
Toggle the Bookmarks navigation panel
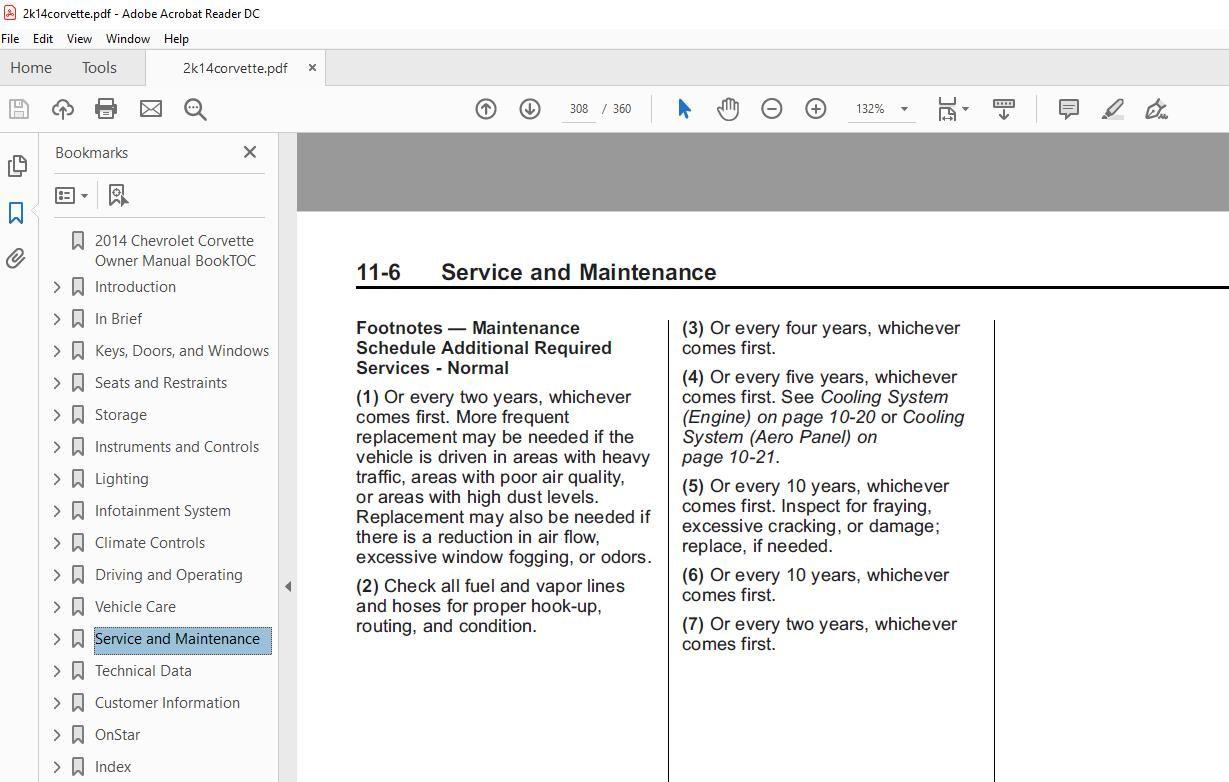point(16,212)
